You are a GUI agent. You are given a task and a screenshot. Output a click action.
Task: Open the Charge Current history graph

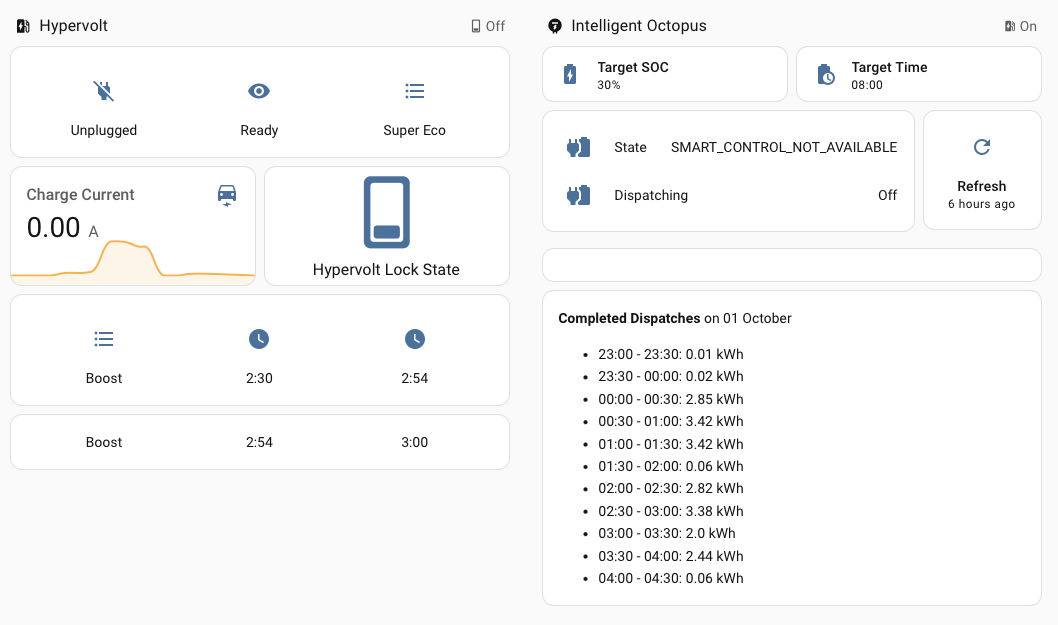click(x=132, y=262)
